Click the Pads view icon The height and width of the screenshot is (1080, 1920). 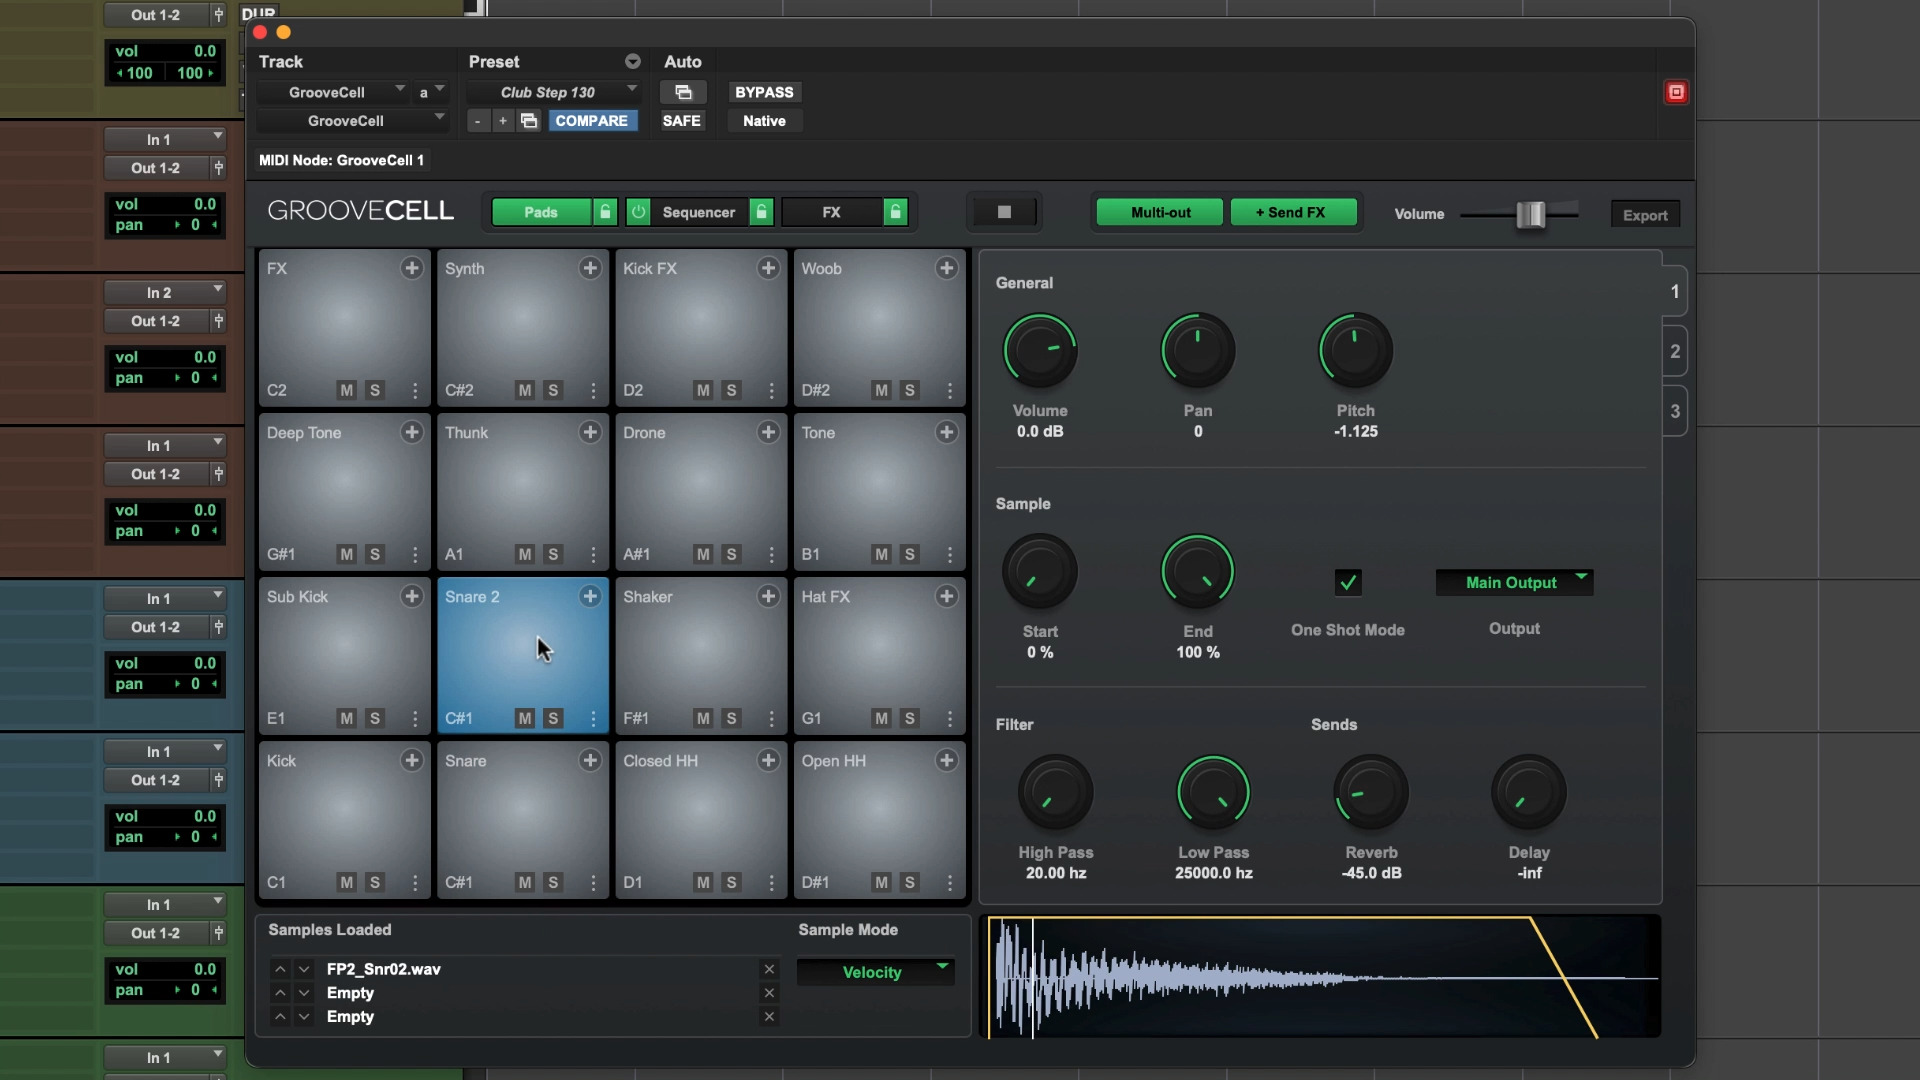[x=541, y=212]
